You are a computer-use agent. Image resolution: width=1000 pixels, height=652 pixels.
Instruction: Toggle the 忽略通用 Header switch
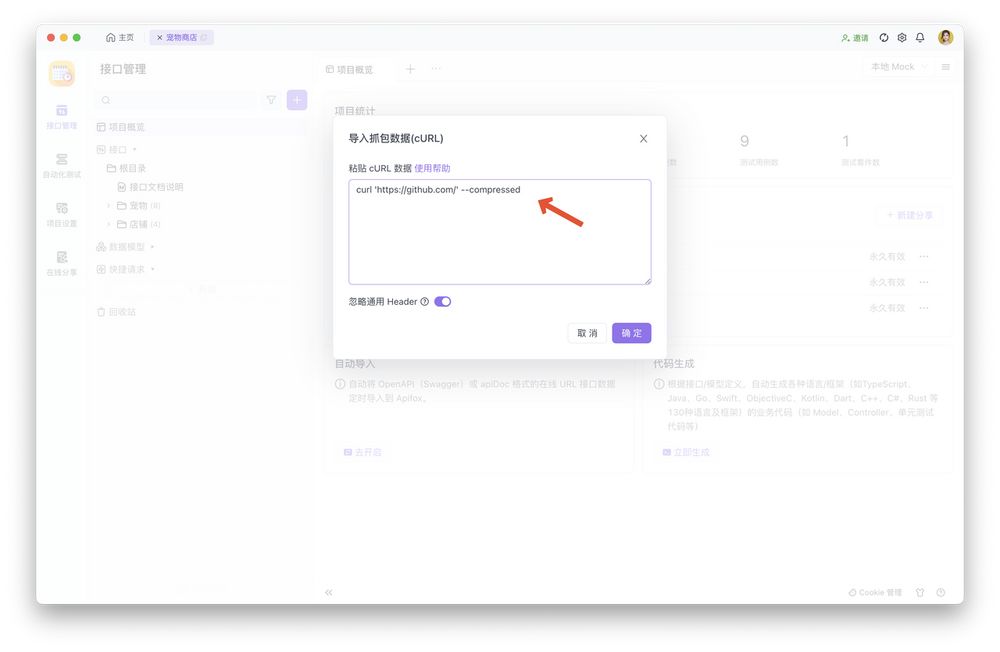442,302
